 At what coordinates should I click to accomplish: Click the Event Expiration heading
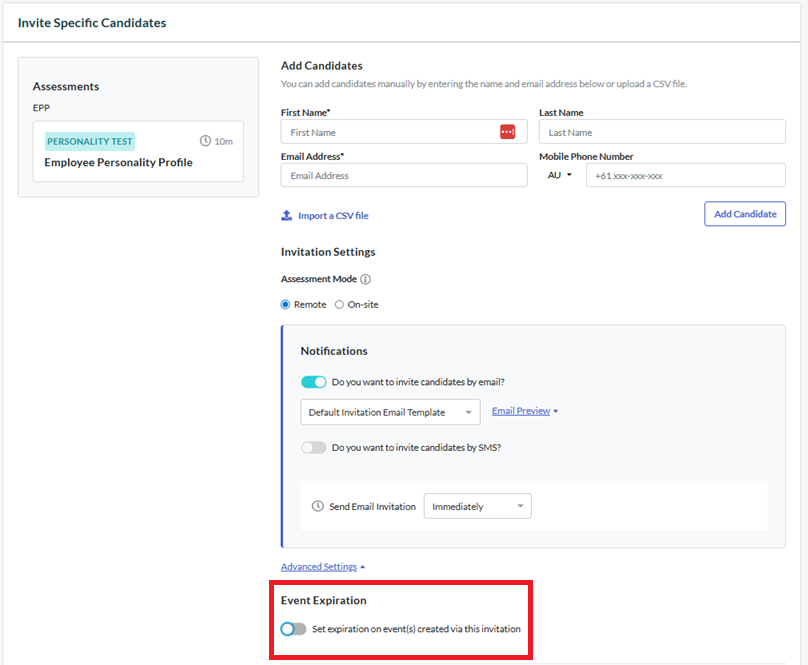[x=324, y=600]
